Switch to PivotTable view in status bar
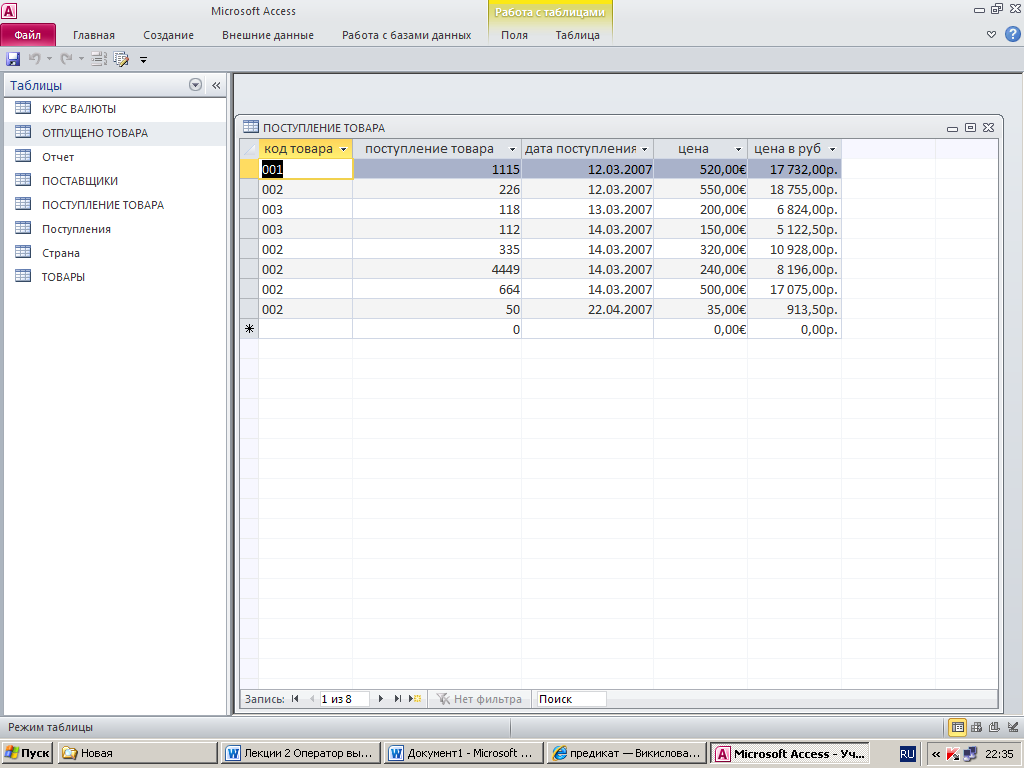Image resolution: width=1024 pixels, height=768 pixels. click(976, 727)
